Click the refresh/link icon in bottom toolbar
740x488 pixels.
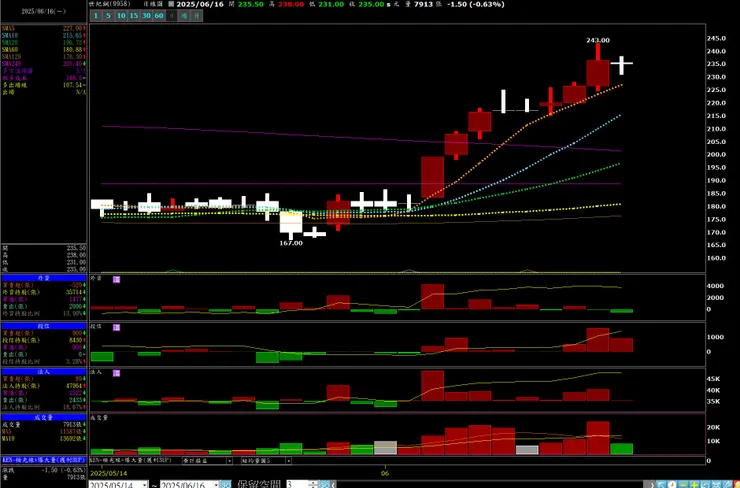click(x=705, y=484)
